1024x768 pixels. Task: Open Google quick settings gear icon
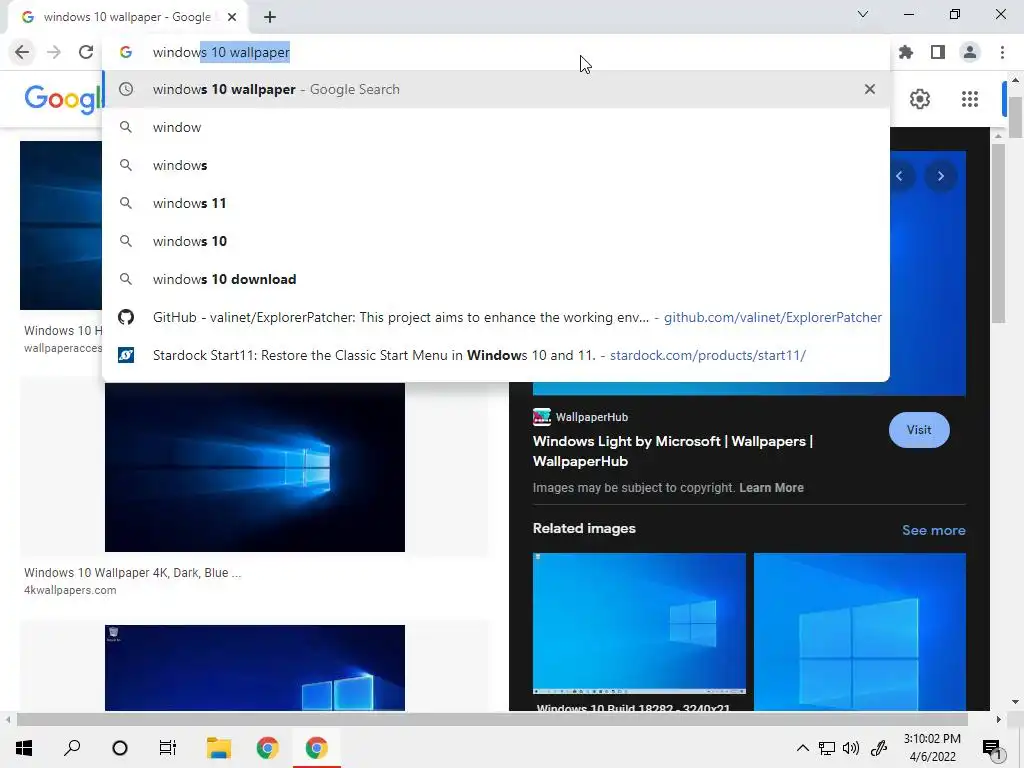(x=920, y=99)
